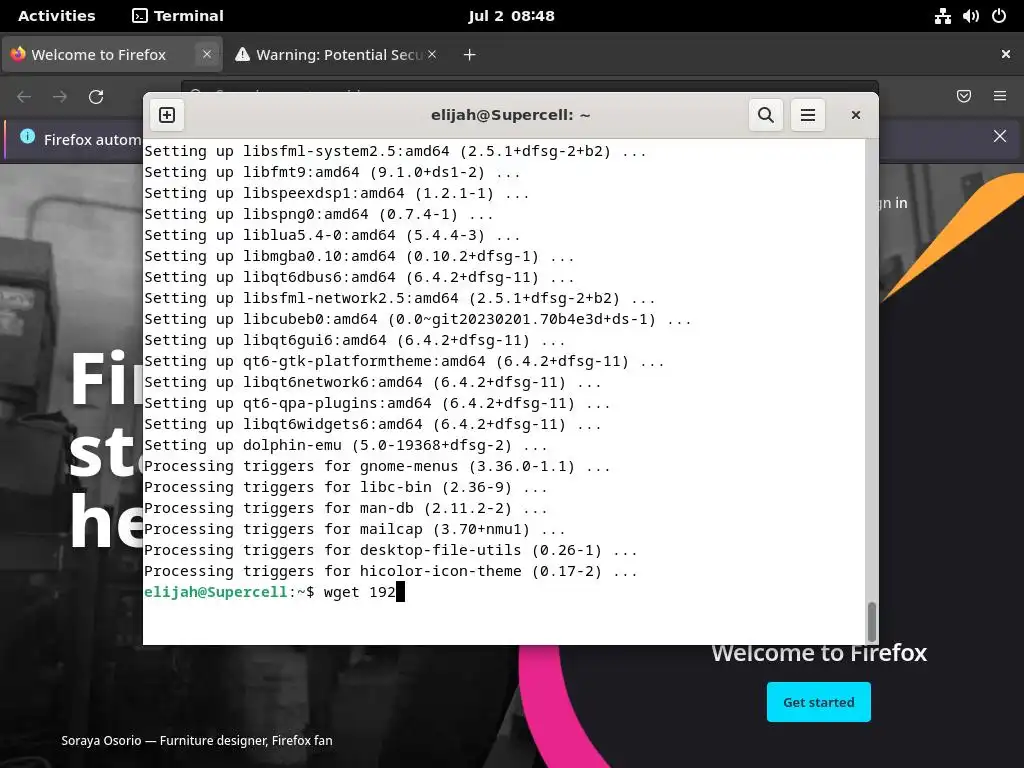Screen dimensions: 1024x768
Task: Click the network status icon
Action: pyautogui.click(x=942, y=16)
